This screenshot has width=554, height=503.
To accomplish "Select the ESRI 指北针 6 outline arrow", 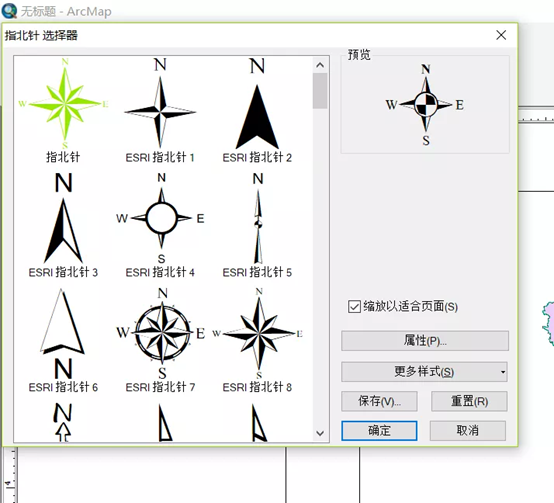I will tap(63, 334).
